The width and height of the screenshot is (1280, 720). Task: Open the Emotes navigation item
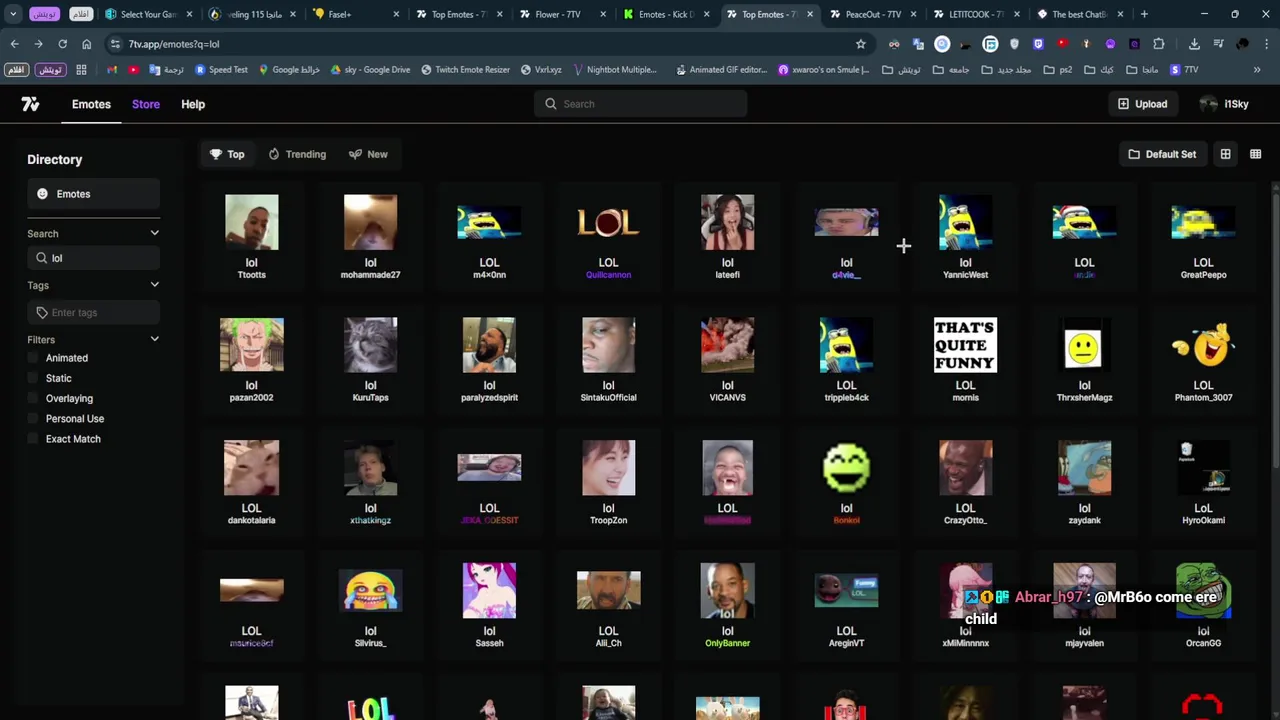tap(91, 104)
